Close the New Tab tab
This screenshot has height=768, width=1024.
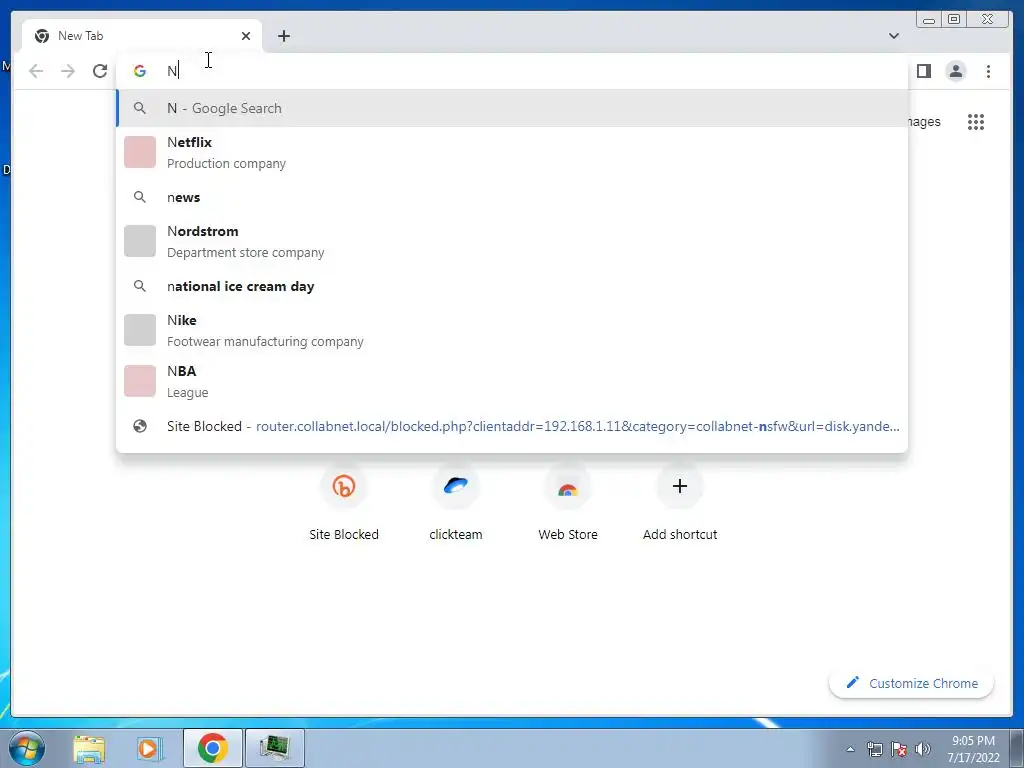click(x=246, y=36)
